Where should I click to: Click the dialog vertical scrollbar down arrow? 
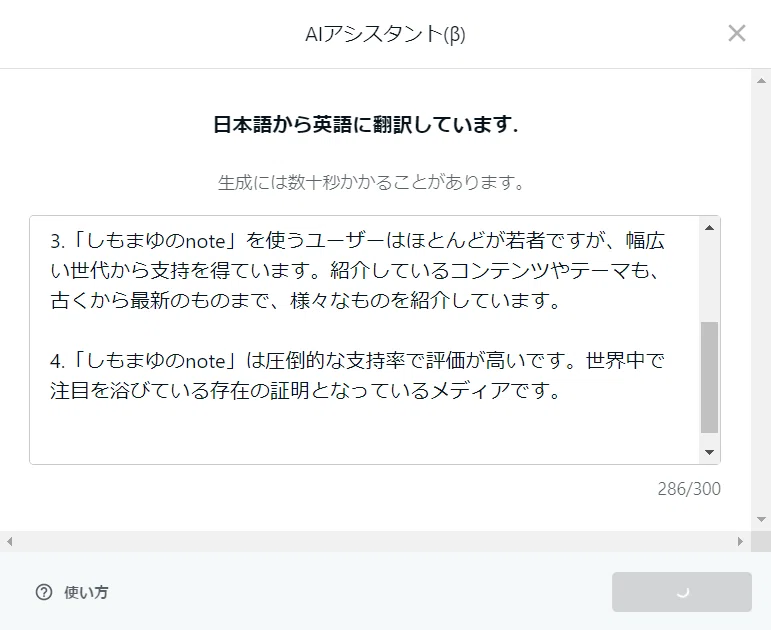click(761, 519)
